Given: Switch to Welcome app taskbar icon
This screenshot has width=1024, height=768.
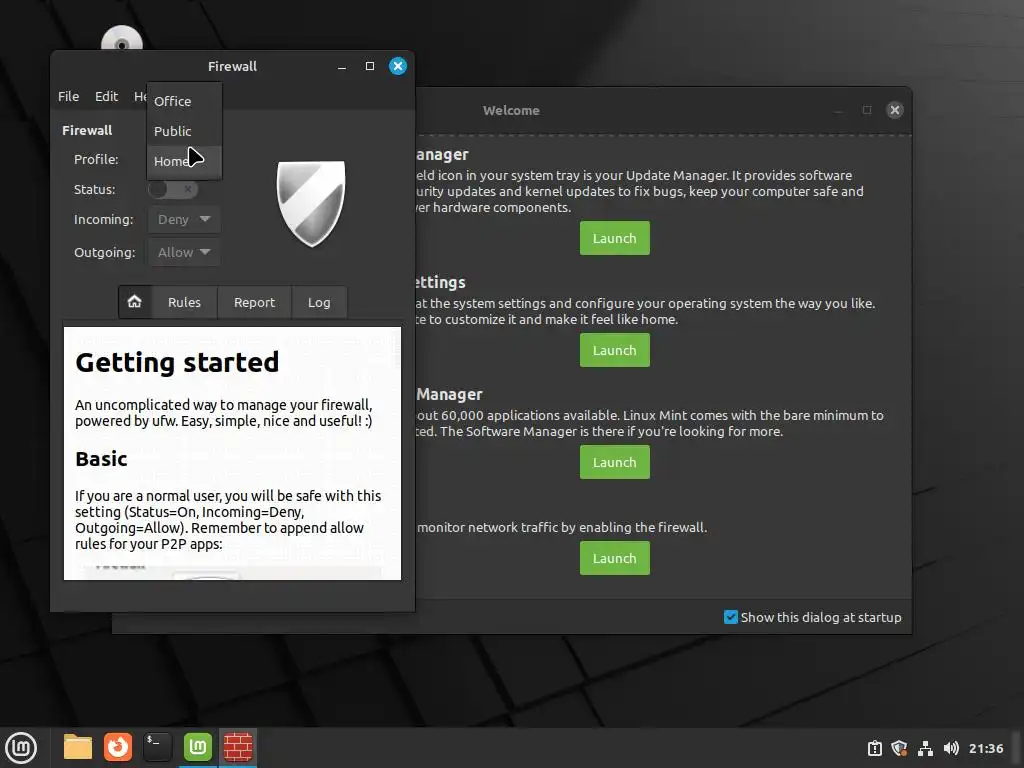Looking at the screenshot, I should click(198, 747).
